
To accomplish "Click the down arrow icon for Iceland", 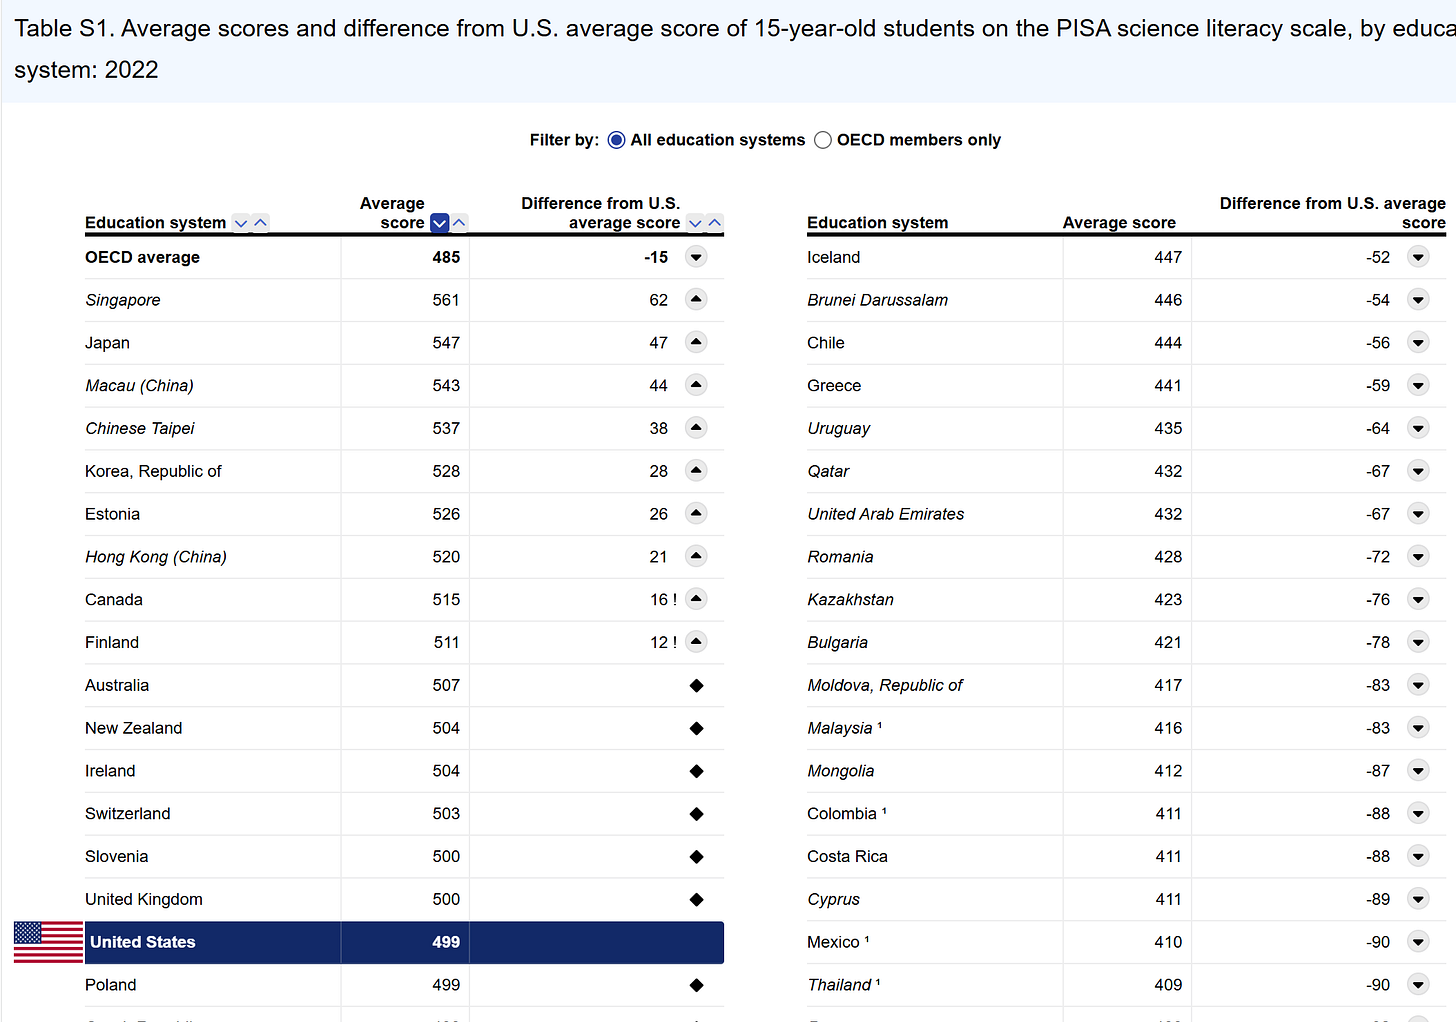I will pyautogui.click(x=1418, y=257).
